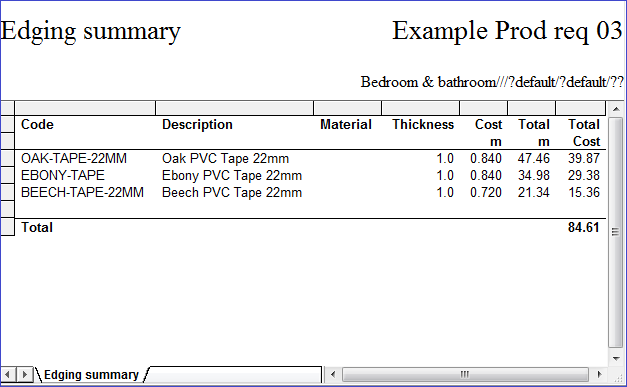
Task: Click the Thickness column header
Action: (x=423, y=124)
